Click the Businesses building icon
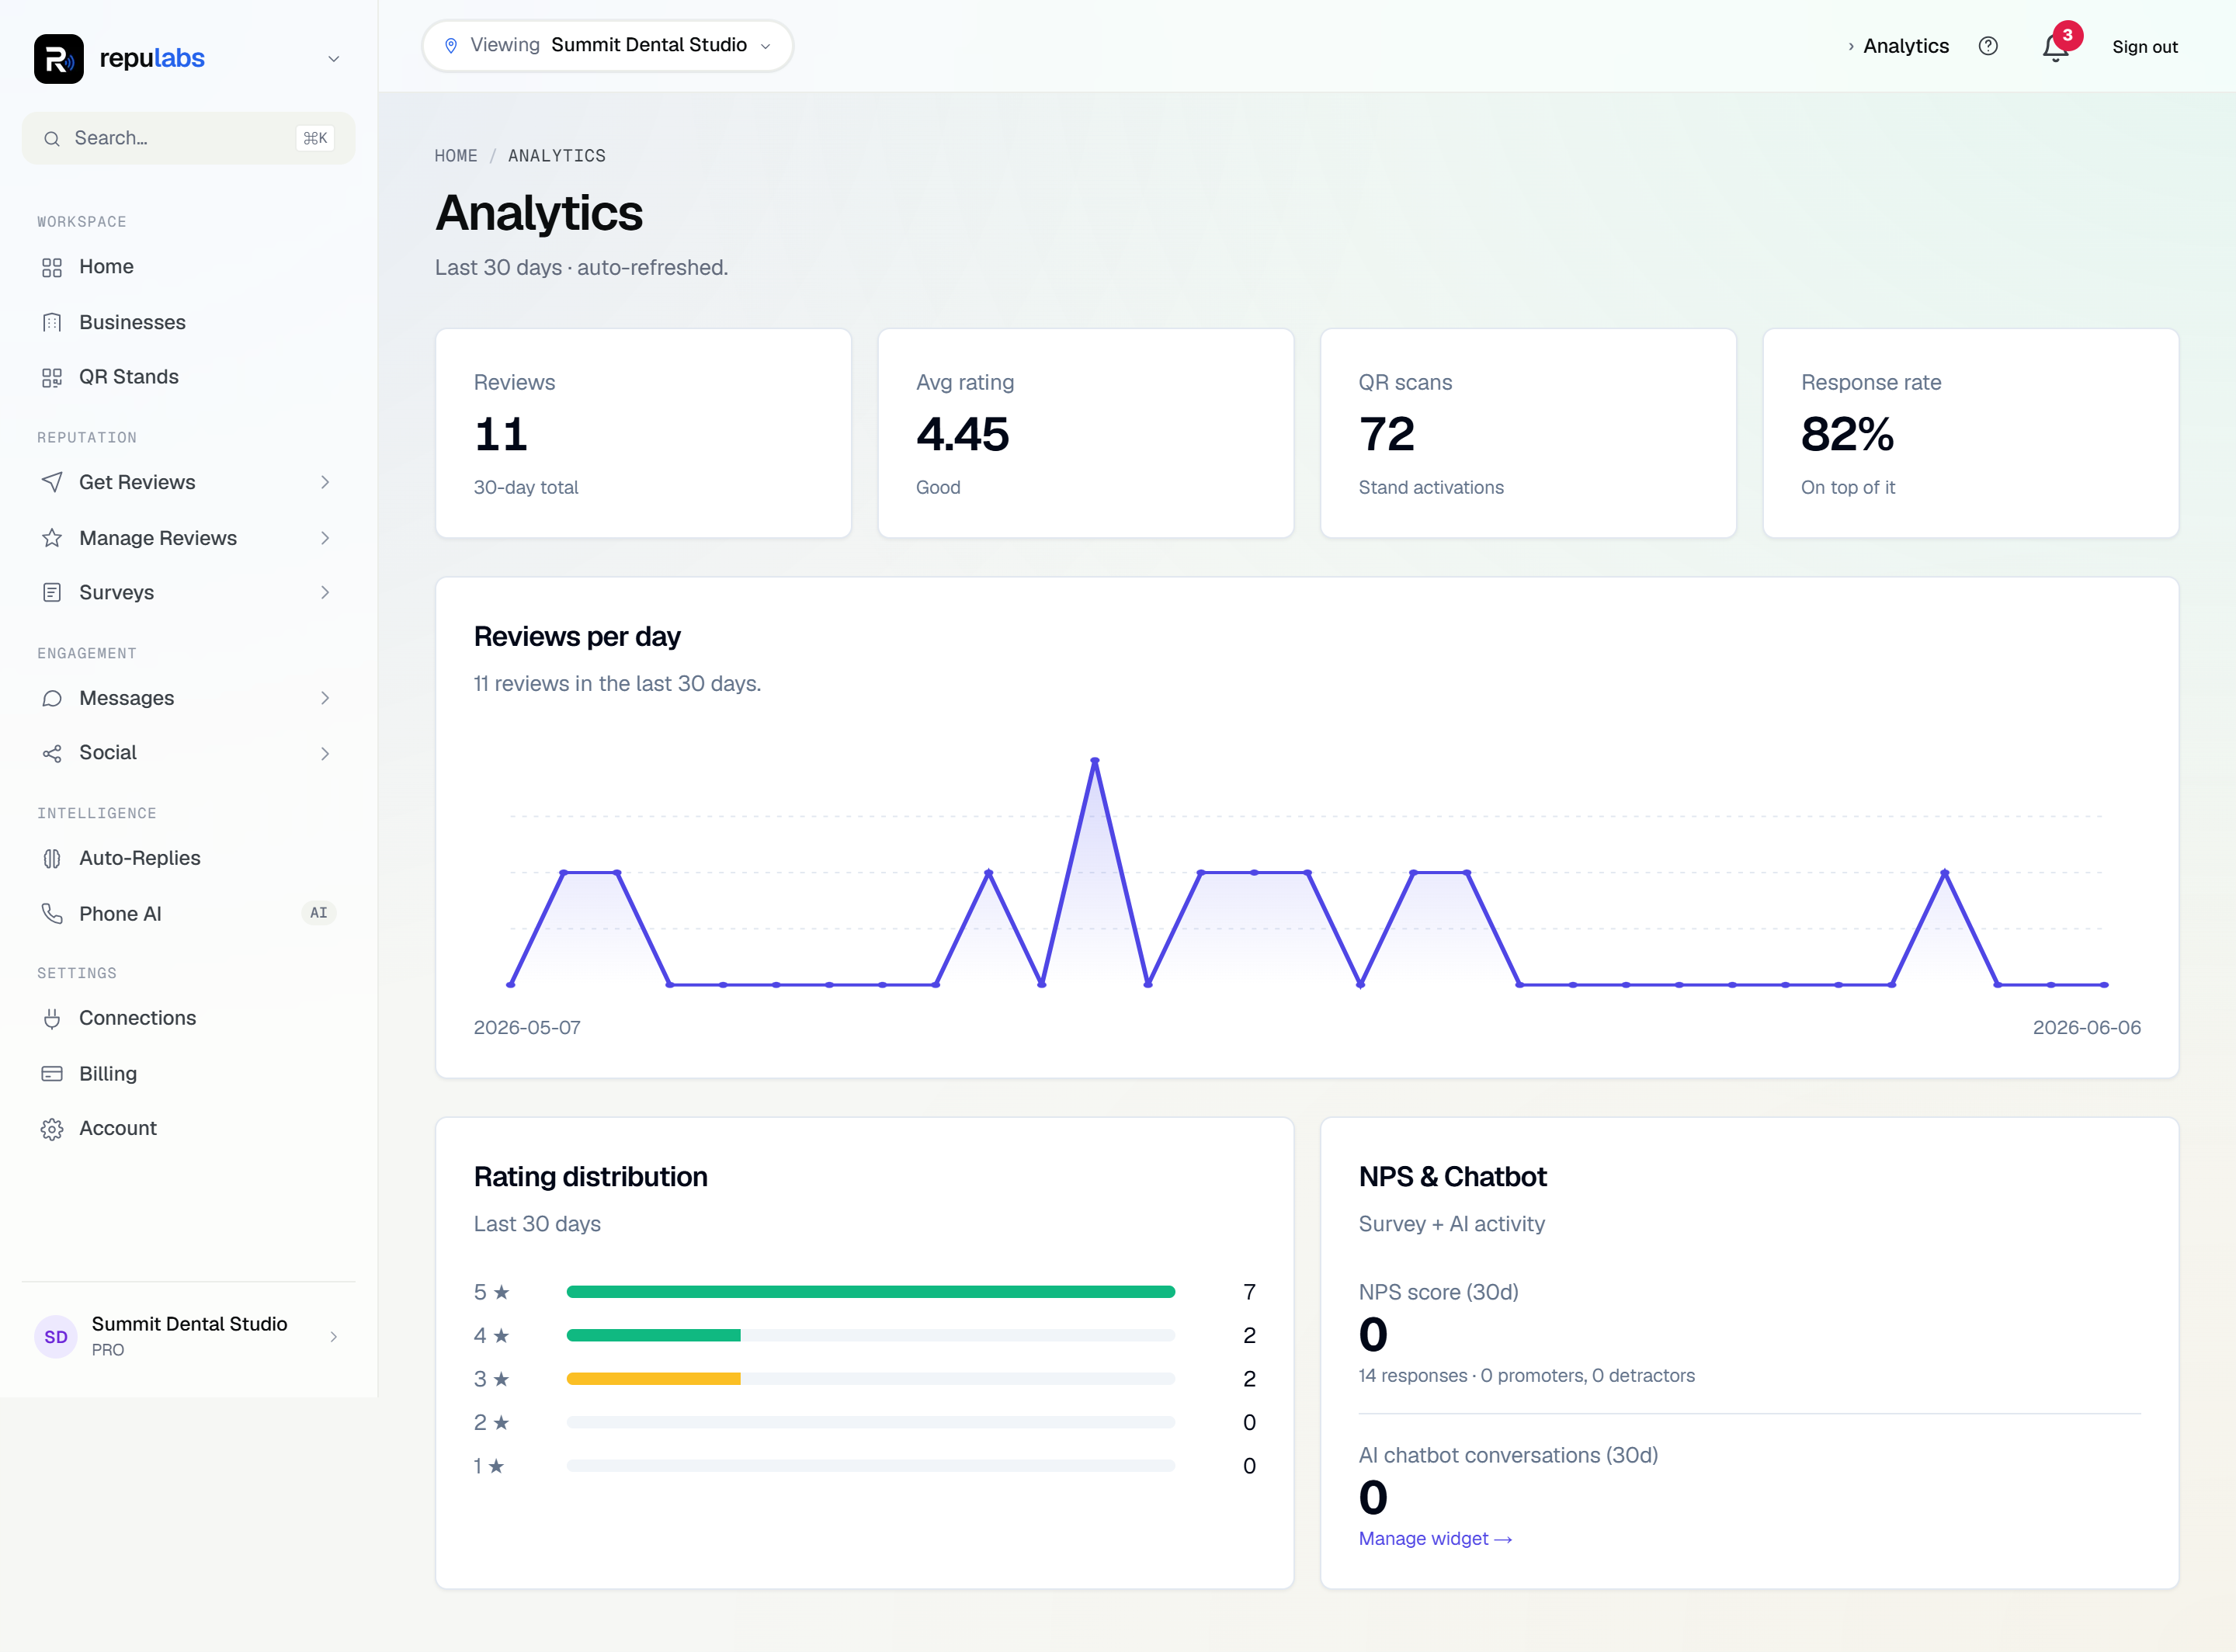Viewport: 2236px width, 1652px height. click(x=52, y=322)
